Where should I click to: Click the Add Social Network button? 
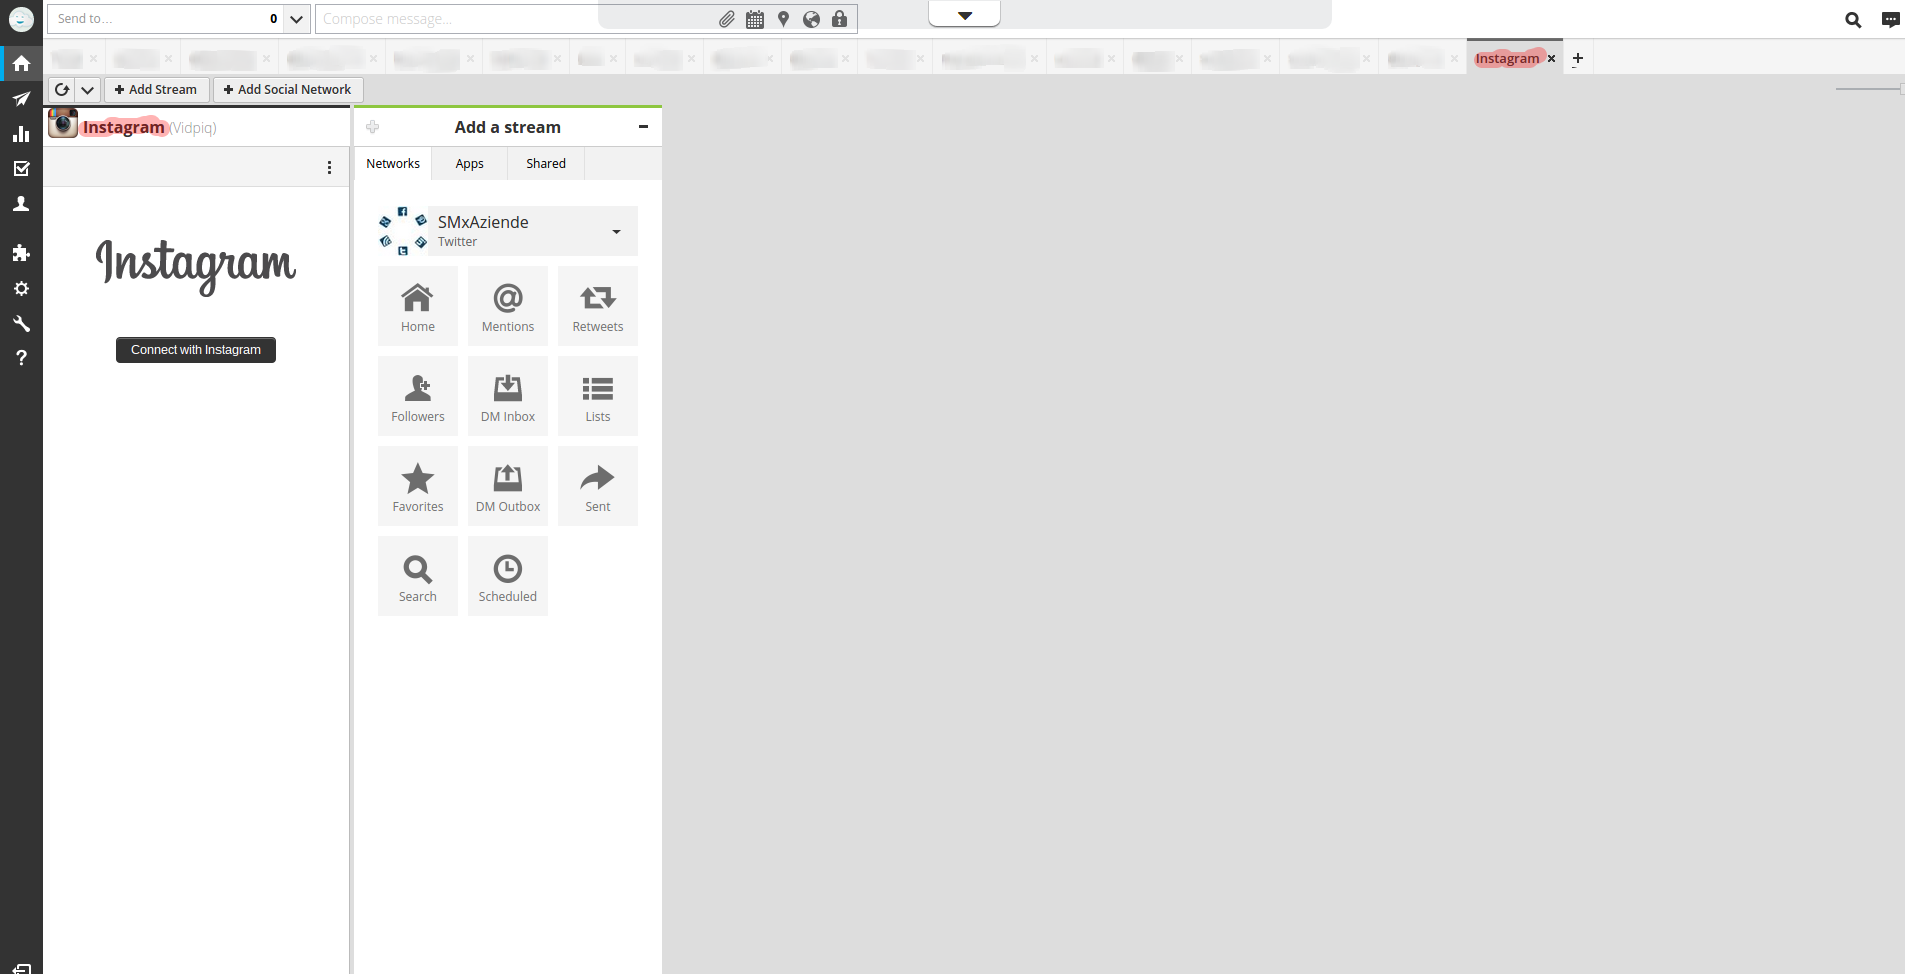pos(288,90)
